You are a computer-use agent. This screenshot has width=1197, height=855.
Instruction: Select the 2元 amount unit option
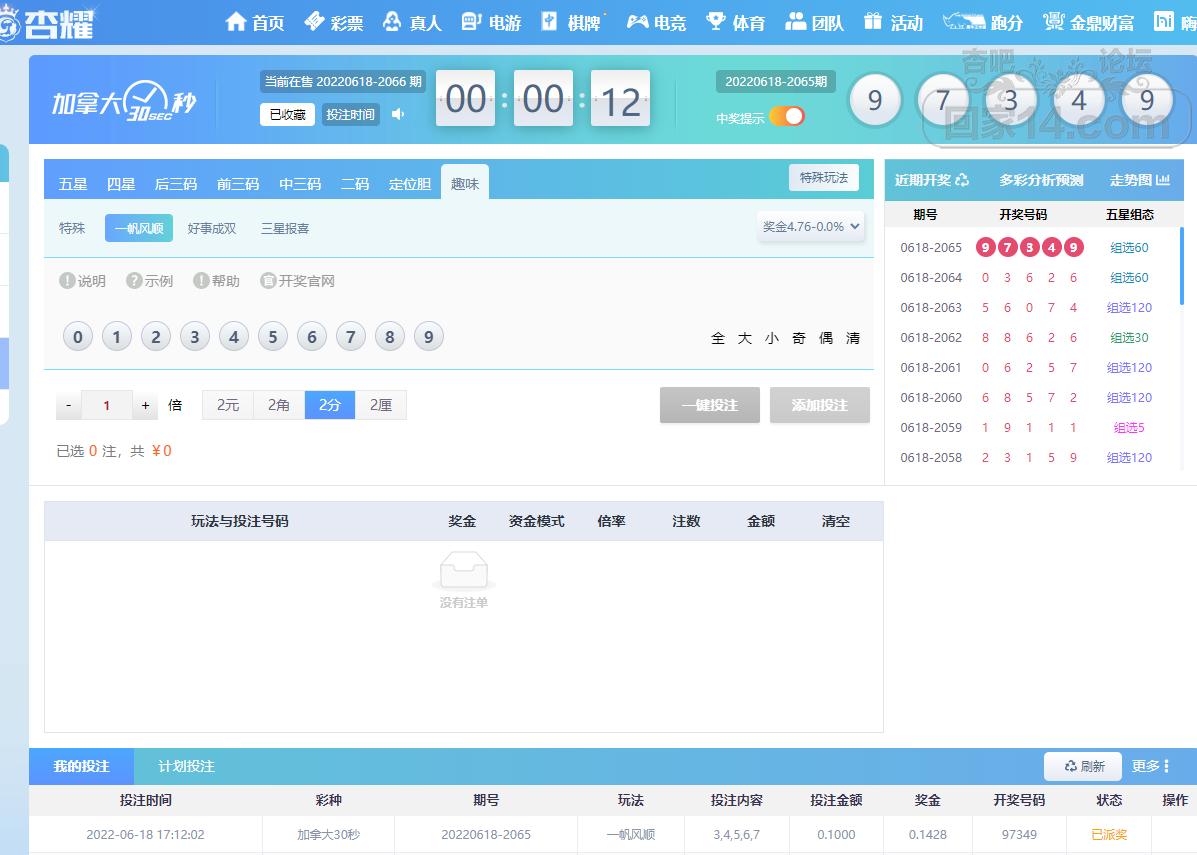[x=228, y=405]
